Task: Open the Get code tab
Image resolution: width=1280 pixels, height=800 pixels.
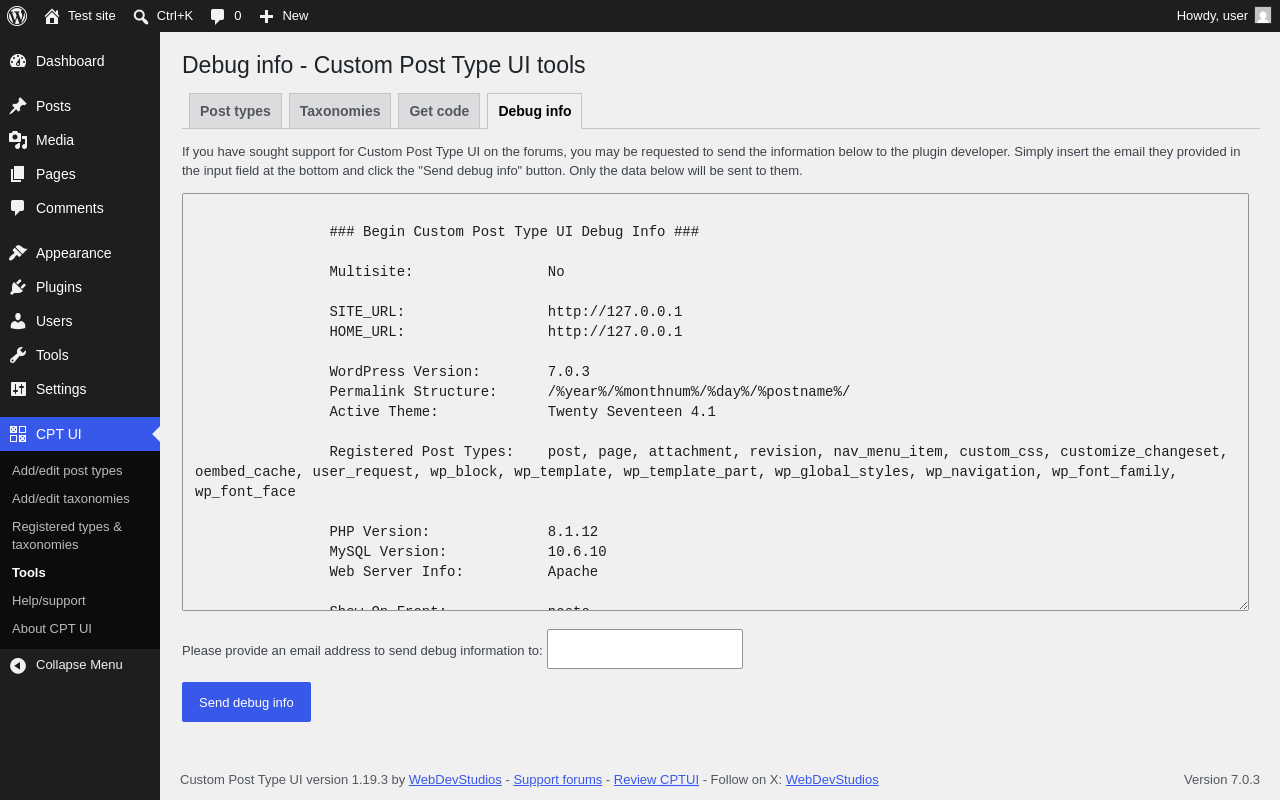Action: [439, 111]
